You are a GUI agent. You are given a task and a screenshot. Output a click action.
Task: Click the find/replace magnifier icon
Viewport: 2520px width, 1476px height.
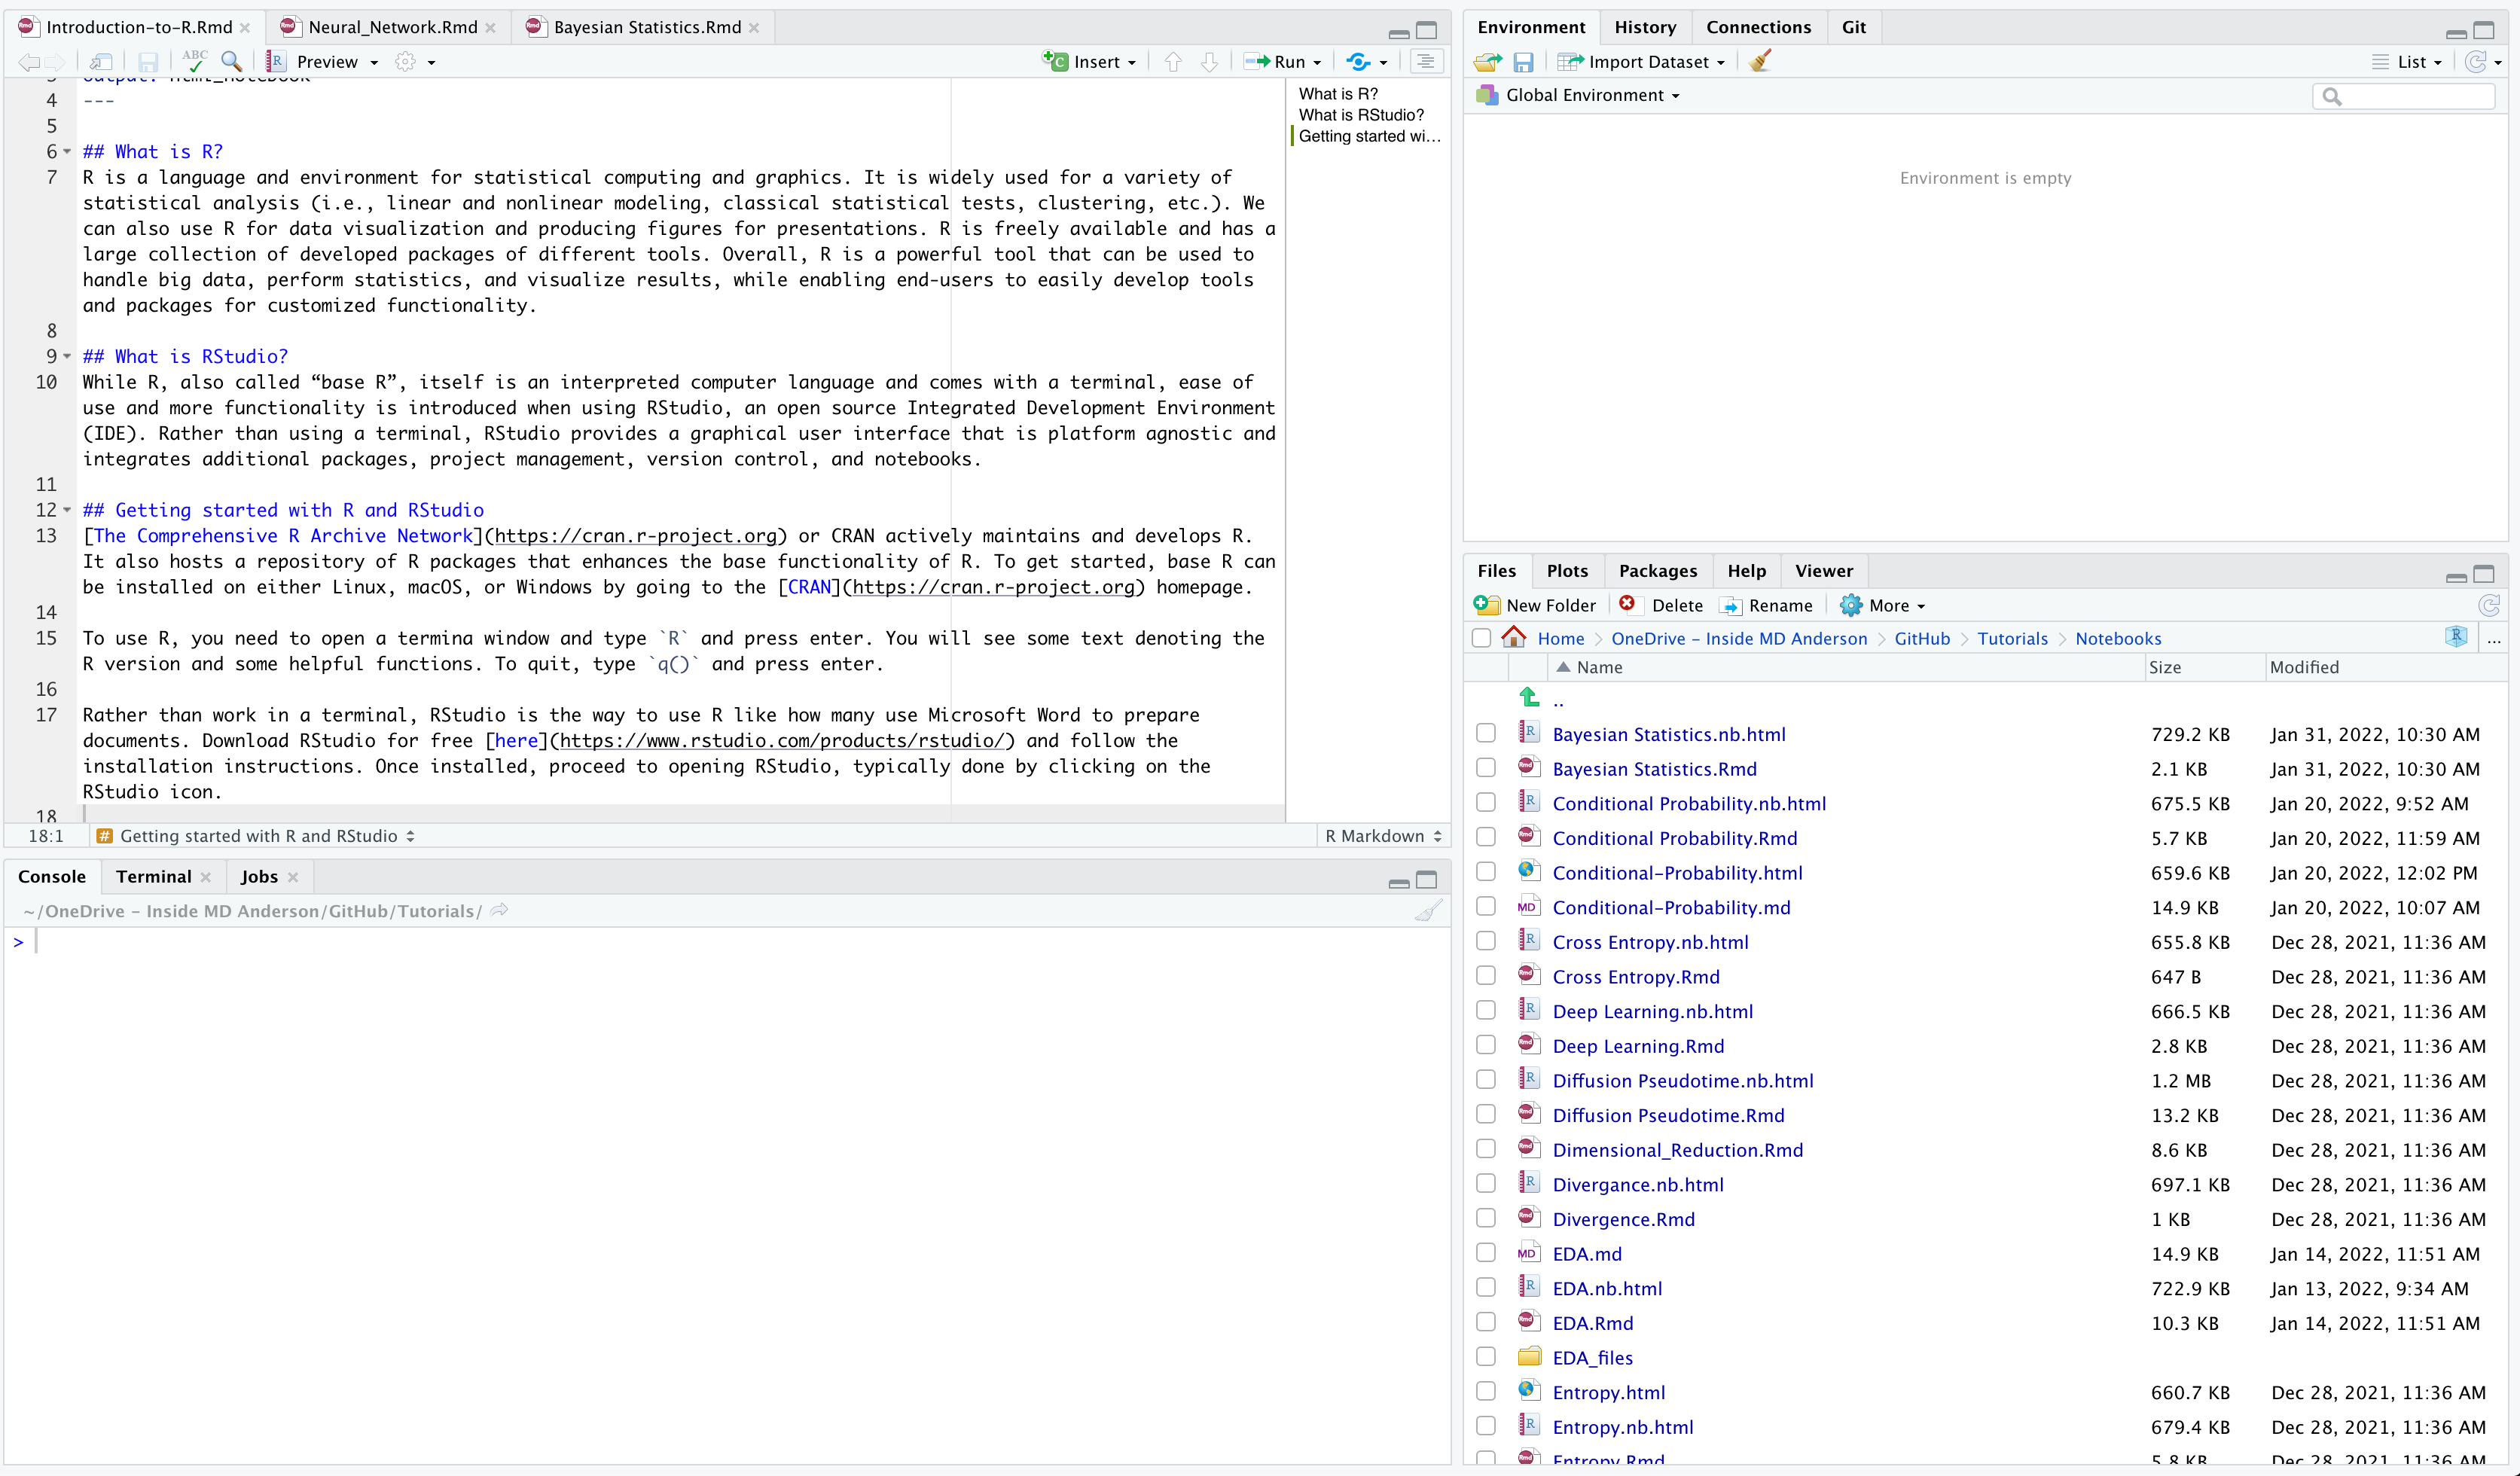pos(232,61)
